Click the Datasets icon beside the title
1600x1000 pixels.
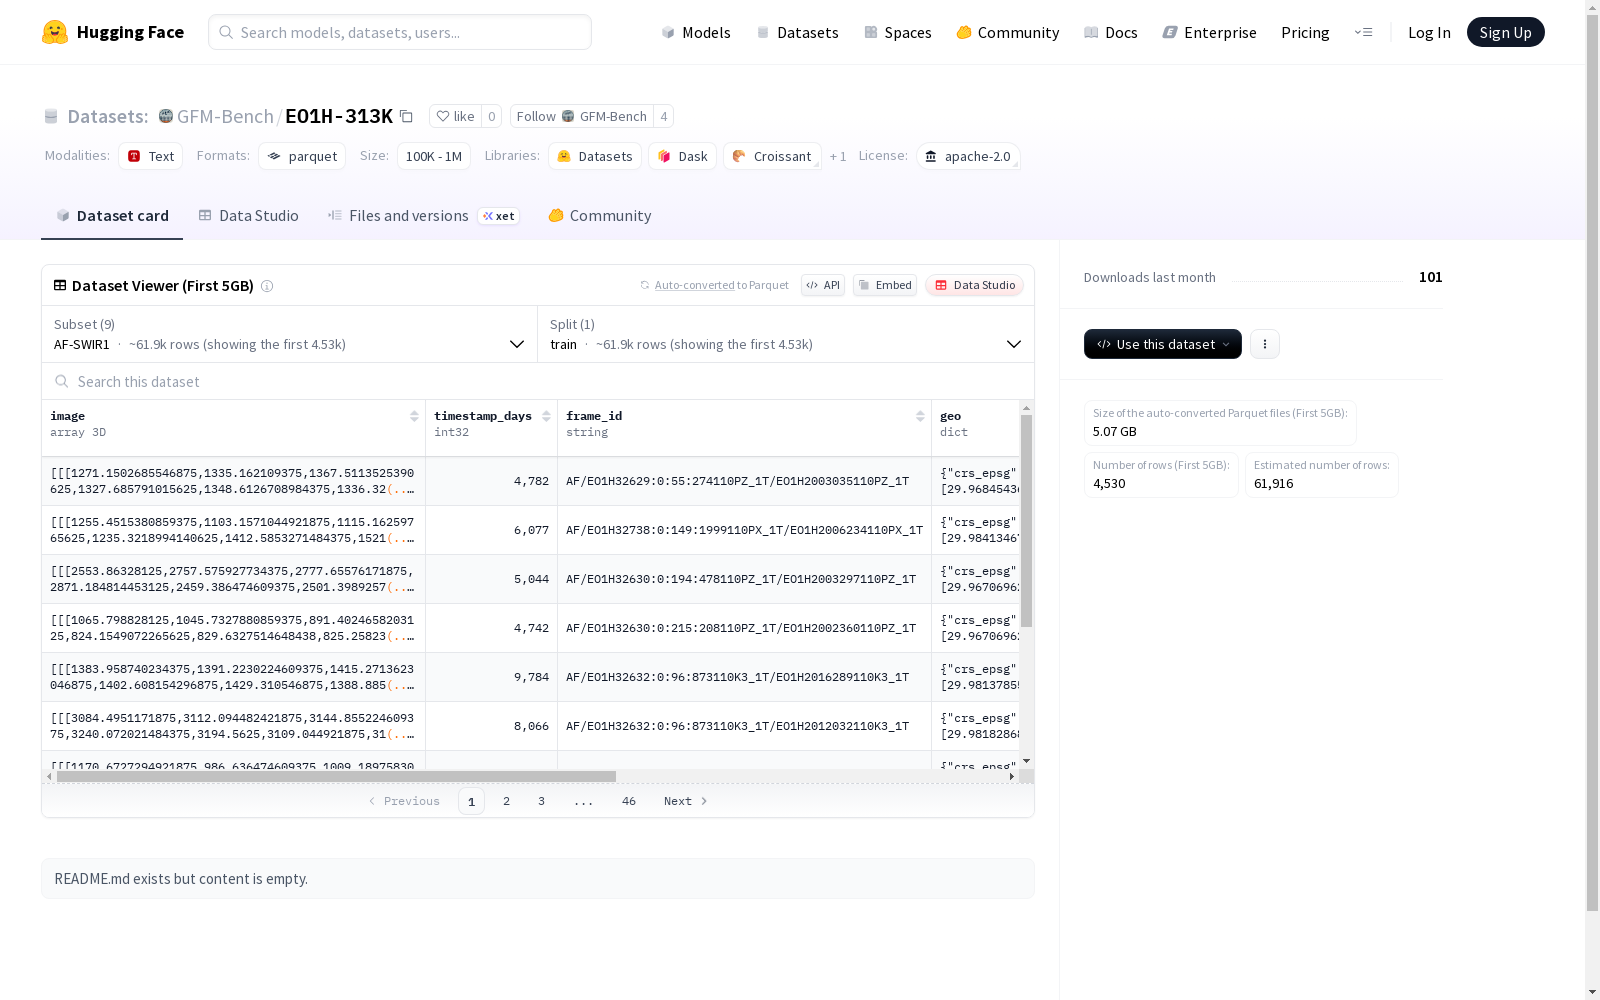[x=51, y=116]
